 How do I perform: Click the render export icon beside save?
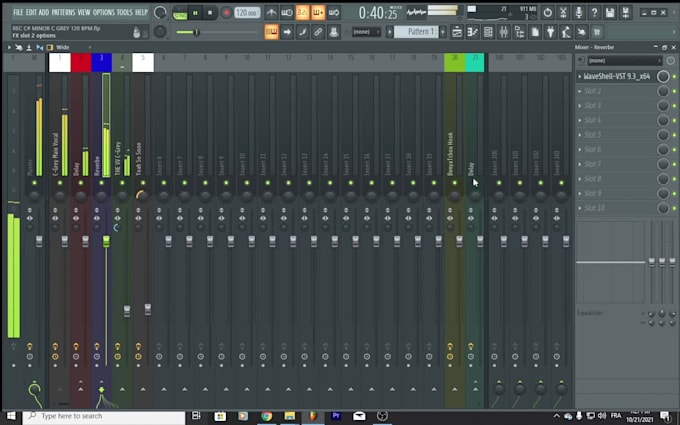pos(625,13)
